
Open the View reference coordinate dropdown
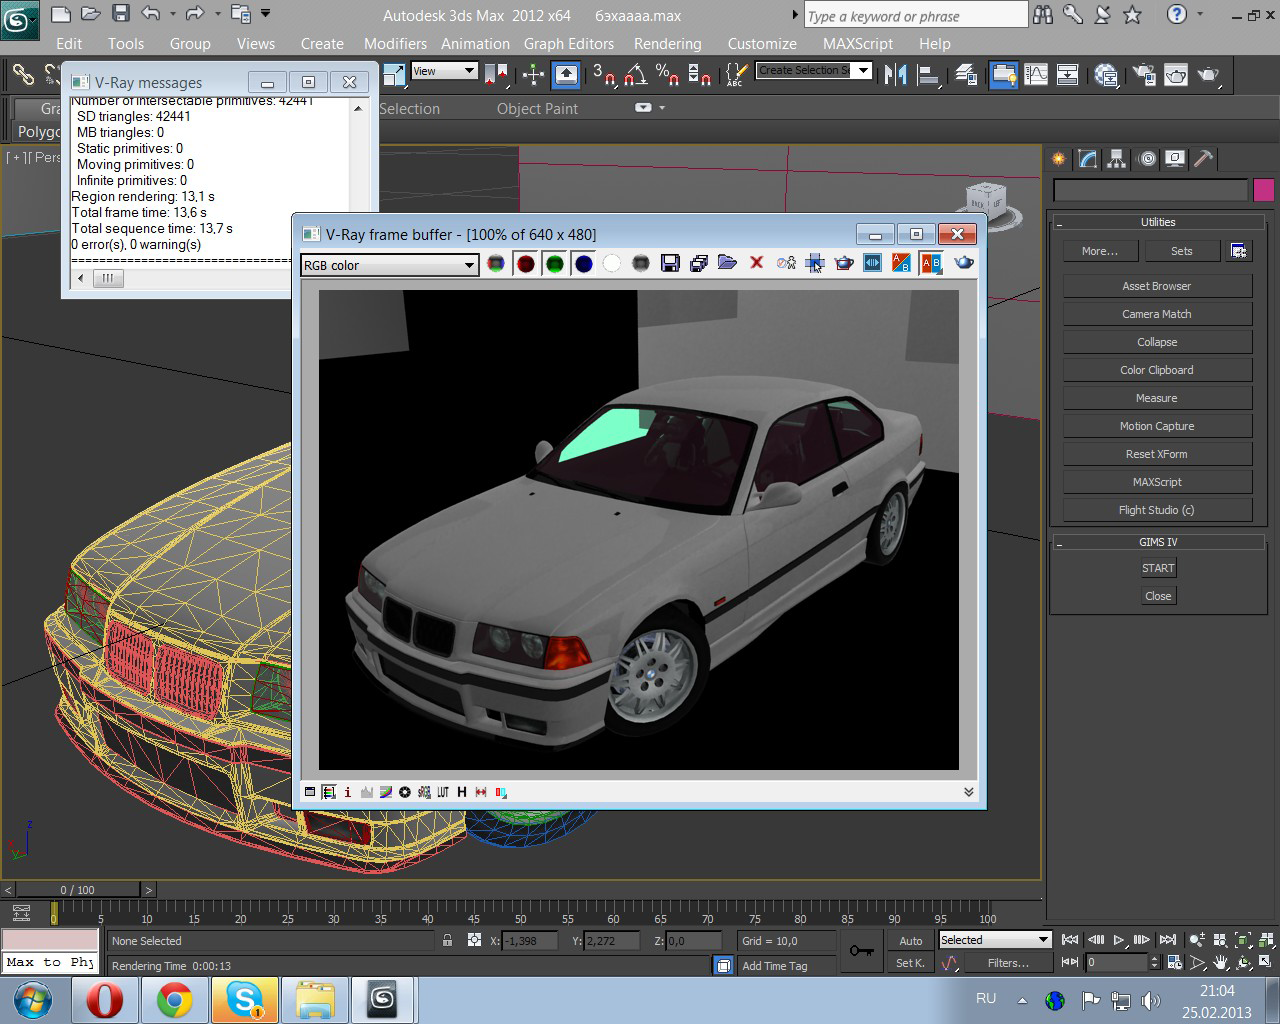point(444,71)
